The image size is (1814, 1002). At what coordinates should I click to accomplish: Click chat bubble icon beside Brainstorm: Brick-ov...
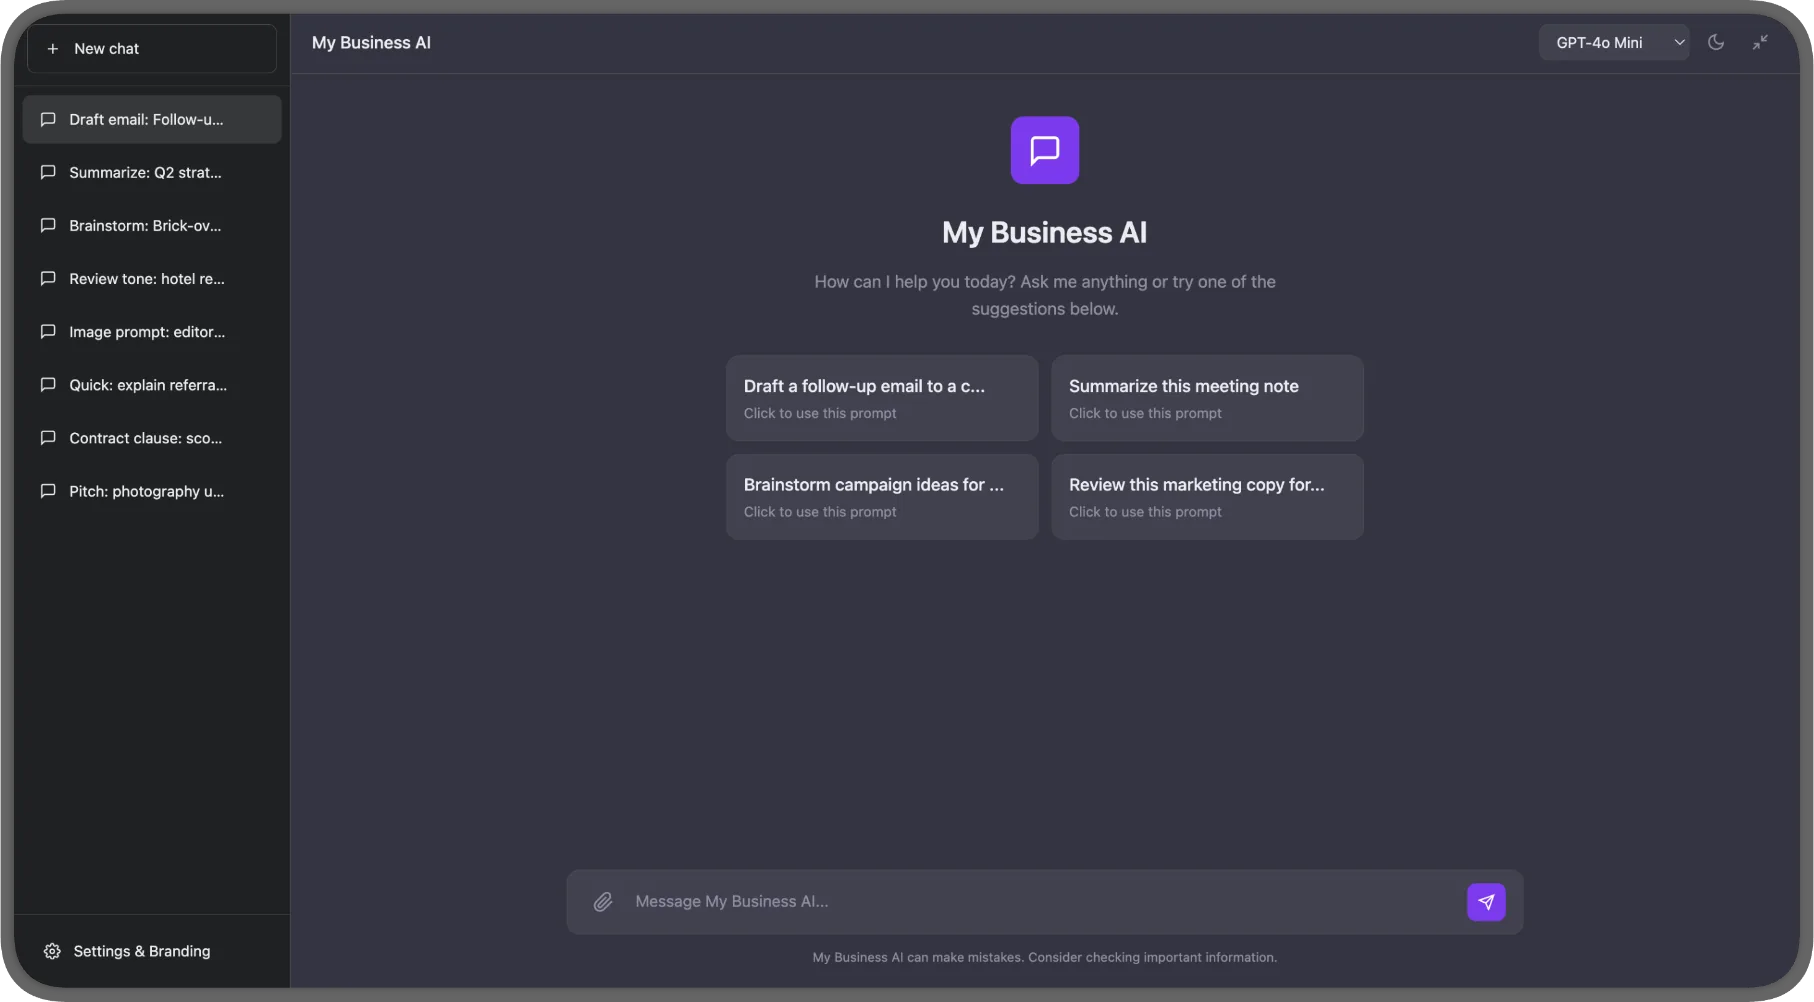pos(47,225)
